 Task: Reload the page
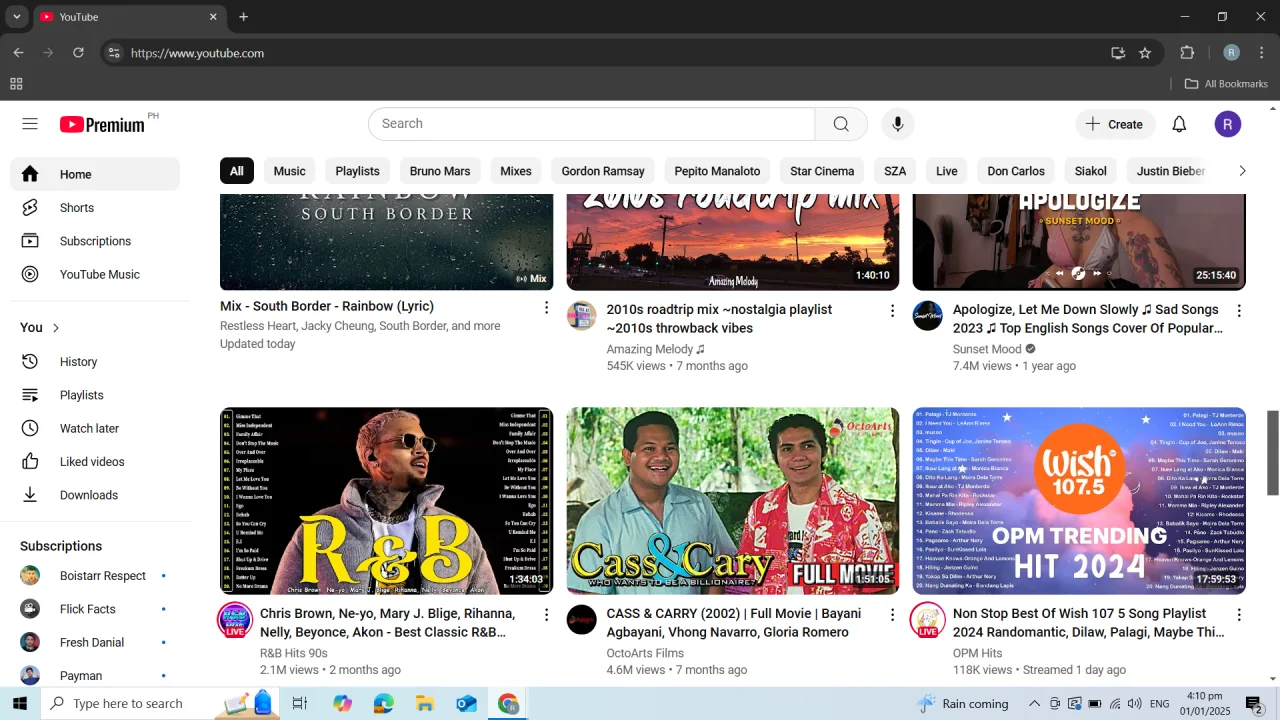pos(78,53)
